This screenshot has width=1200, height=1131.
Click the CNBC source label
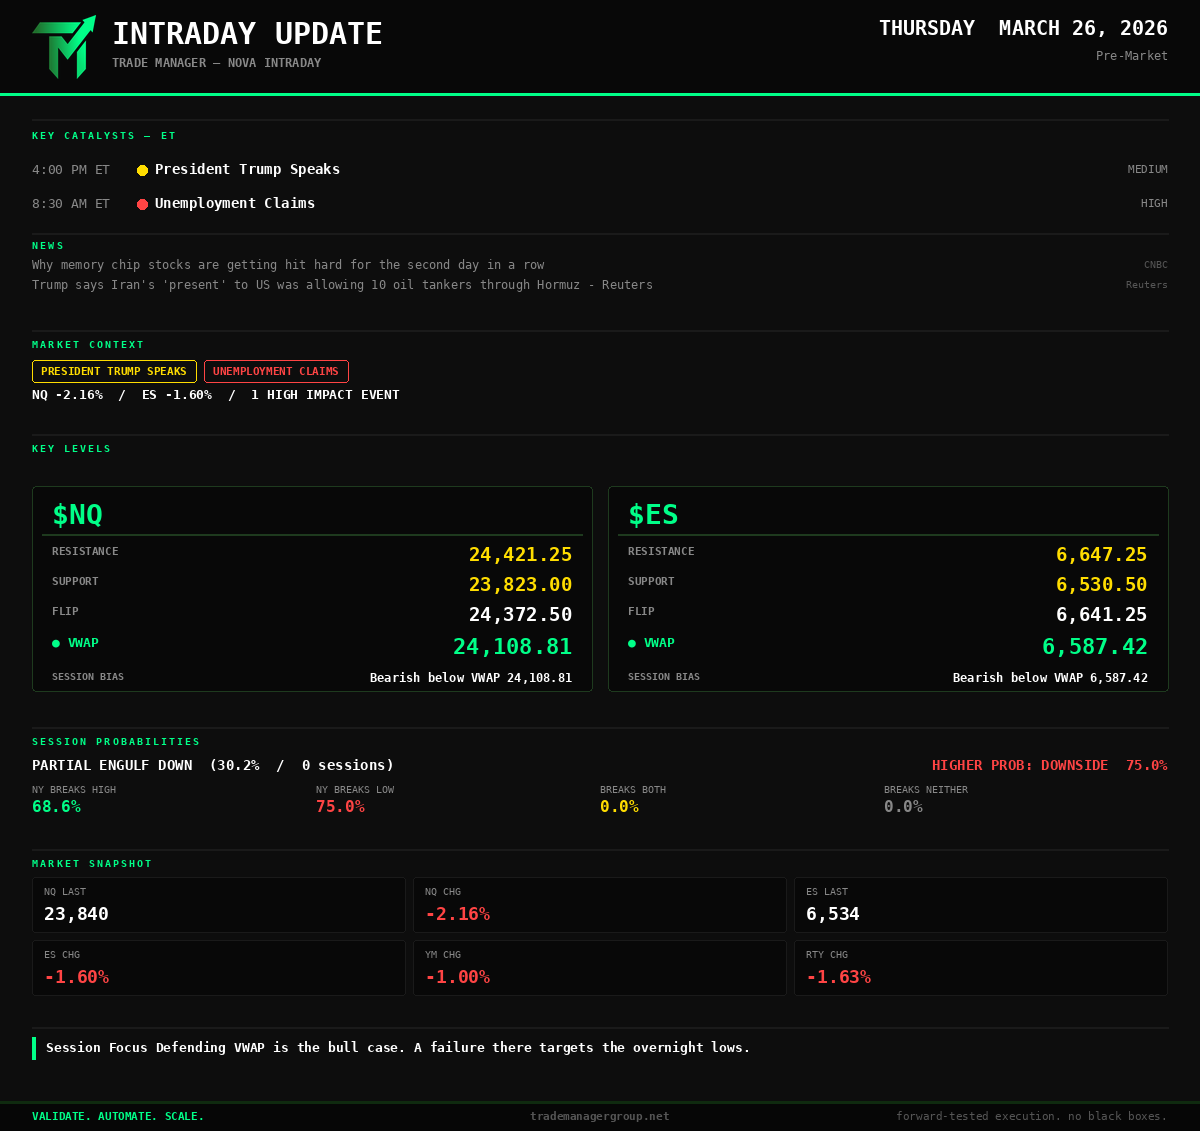coord(1156,265)
